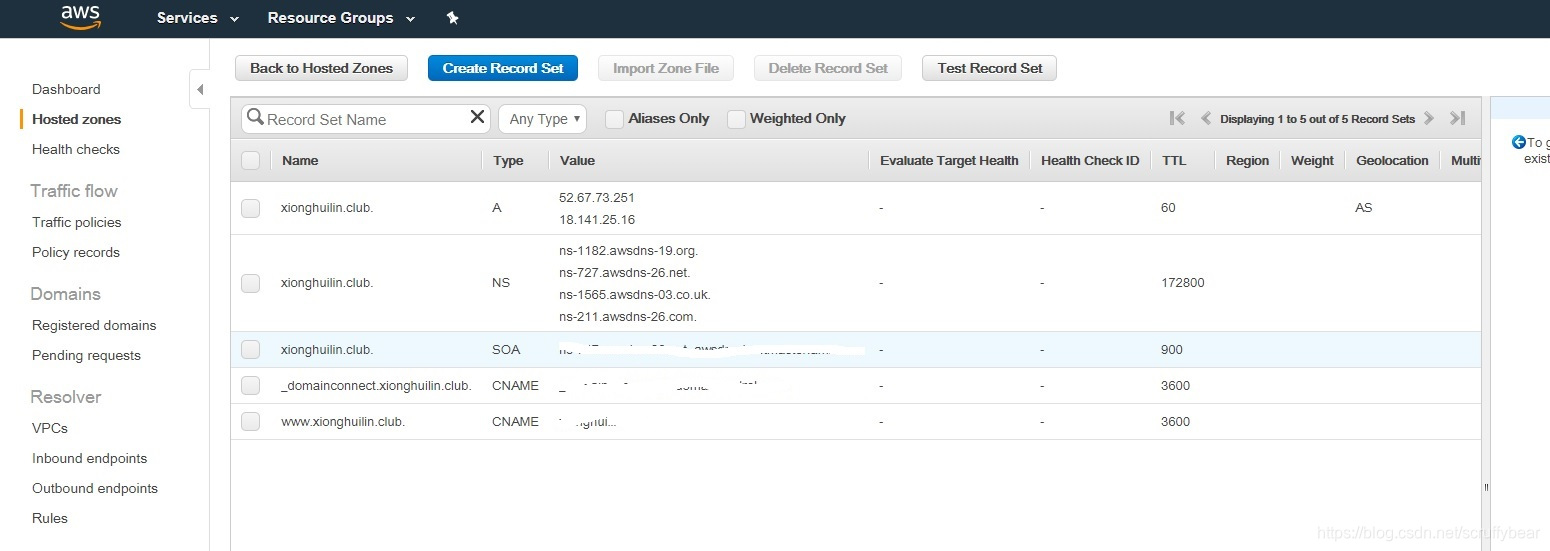The height and width of the screenshot is (551, 1550).
Task: Click the magnifier search icon
Action: tap(255, 118)
